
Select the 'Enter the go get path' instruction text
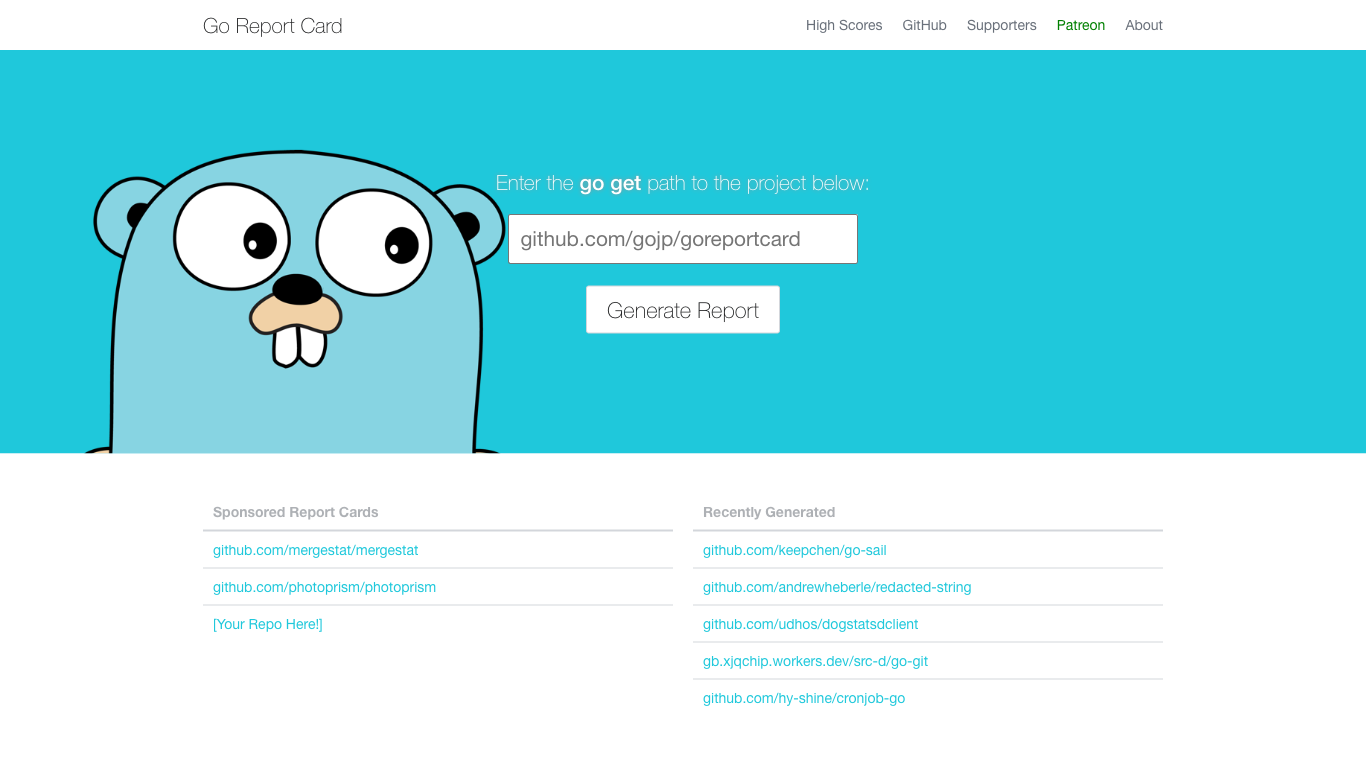[x=683, y=183]
